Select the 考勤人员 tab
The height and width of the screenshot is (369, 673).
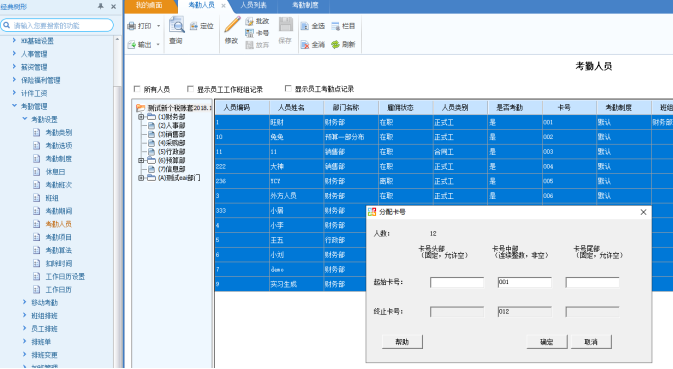click(202, 6)
